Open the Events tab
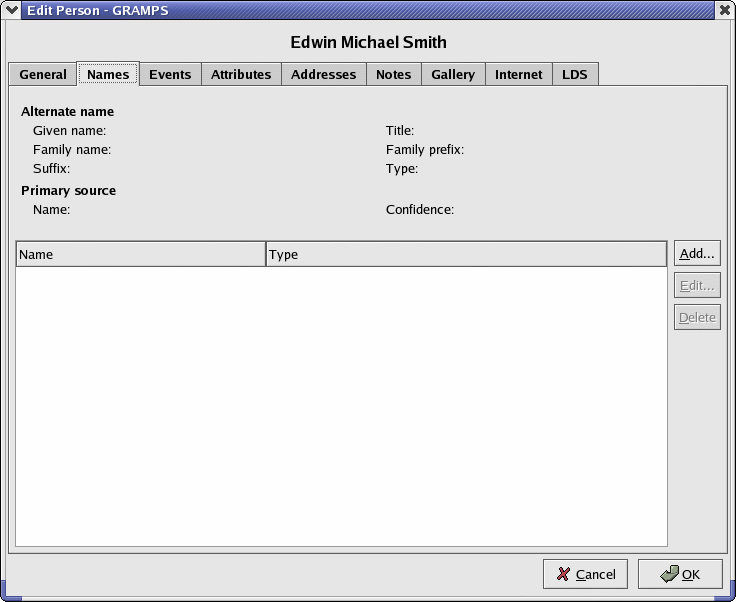Viewport: 736px width, 602px height. [x=170, y=75]
